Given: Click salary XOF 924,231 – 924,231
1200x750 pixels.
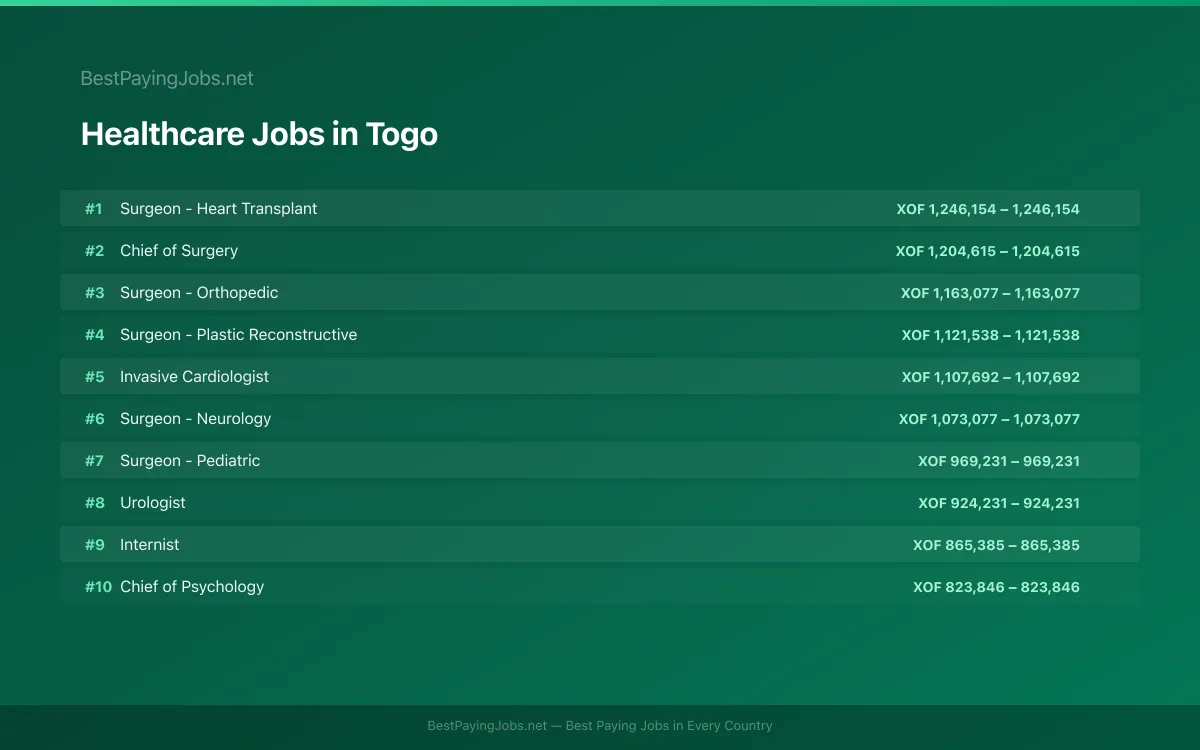Looking at the screenshot, I should tap(999, 503).
